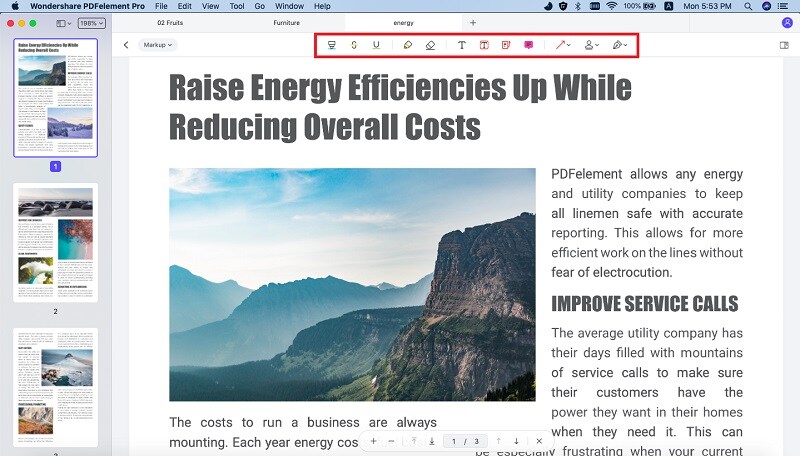Open the Go menu
The image size is (800, 456).
click(260, 6)
